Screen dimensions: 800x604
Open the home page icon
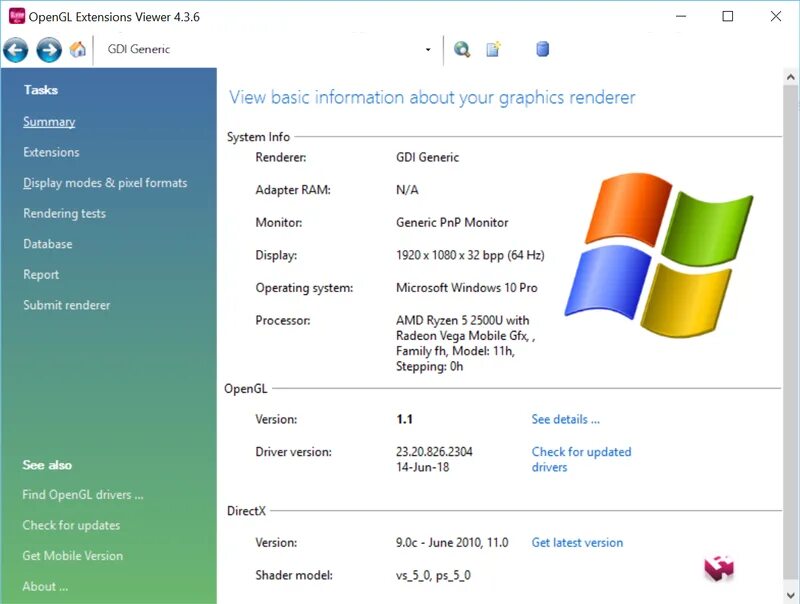click(x=78, y=49)
